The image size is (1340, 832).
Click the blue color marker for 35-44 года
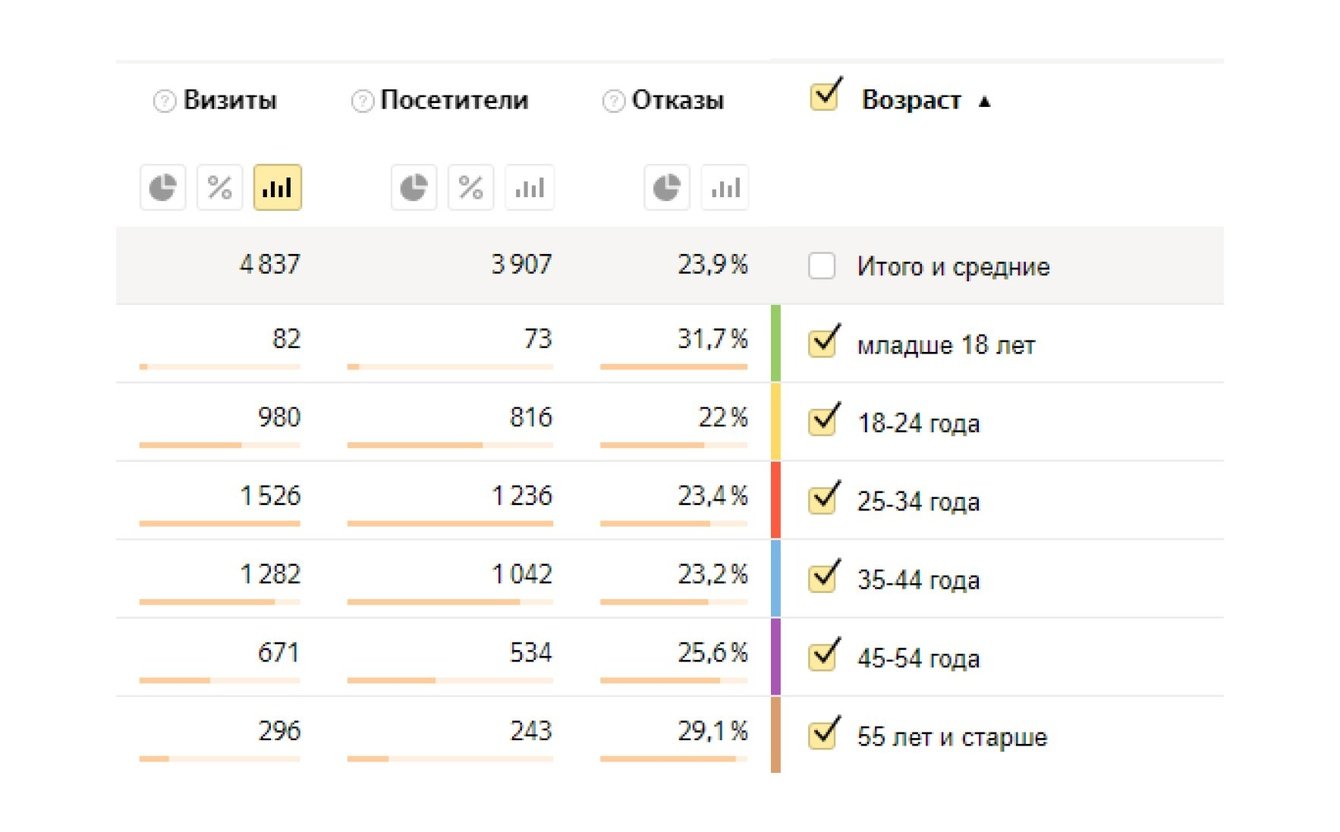click(x=776, y=578)
